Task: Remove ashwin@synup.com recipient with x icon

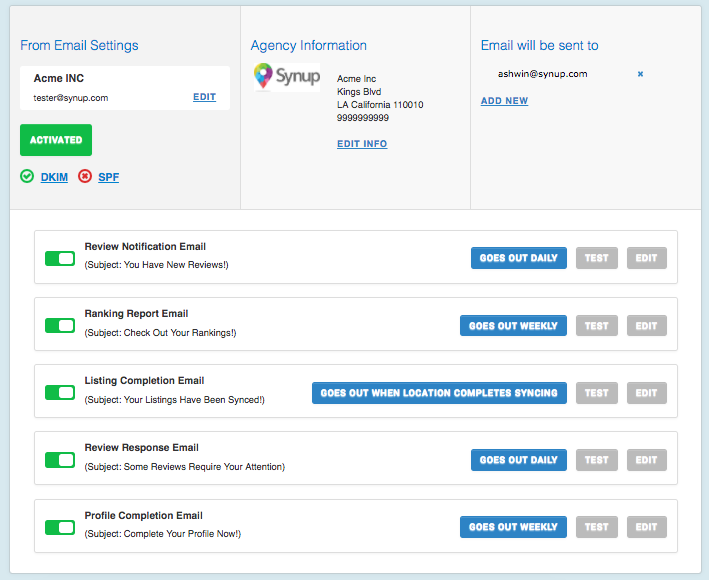Action: [x=640, y=74]
